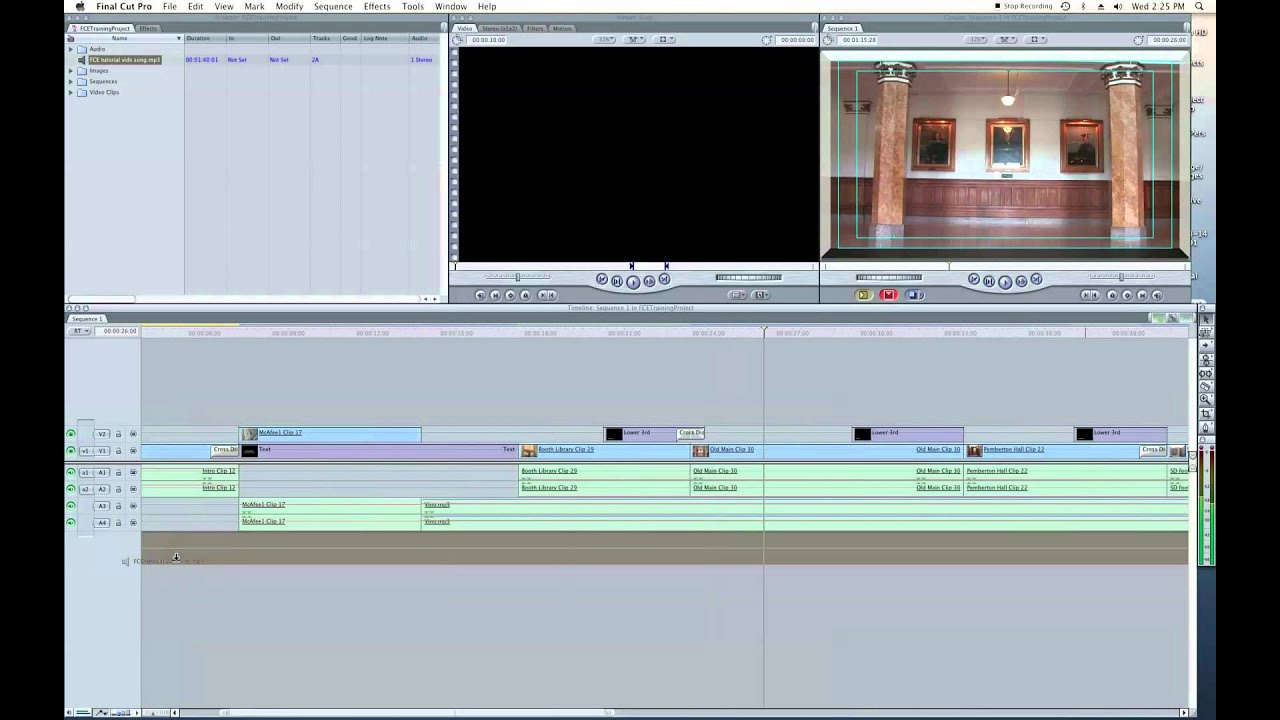Click the Sequence 1 tab in Timeline
This screenshot has width=1280, height=720.
(x=86, y=319)
